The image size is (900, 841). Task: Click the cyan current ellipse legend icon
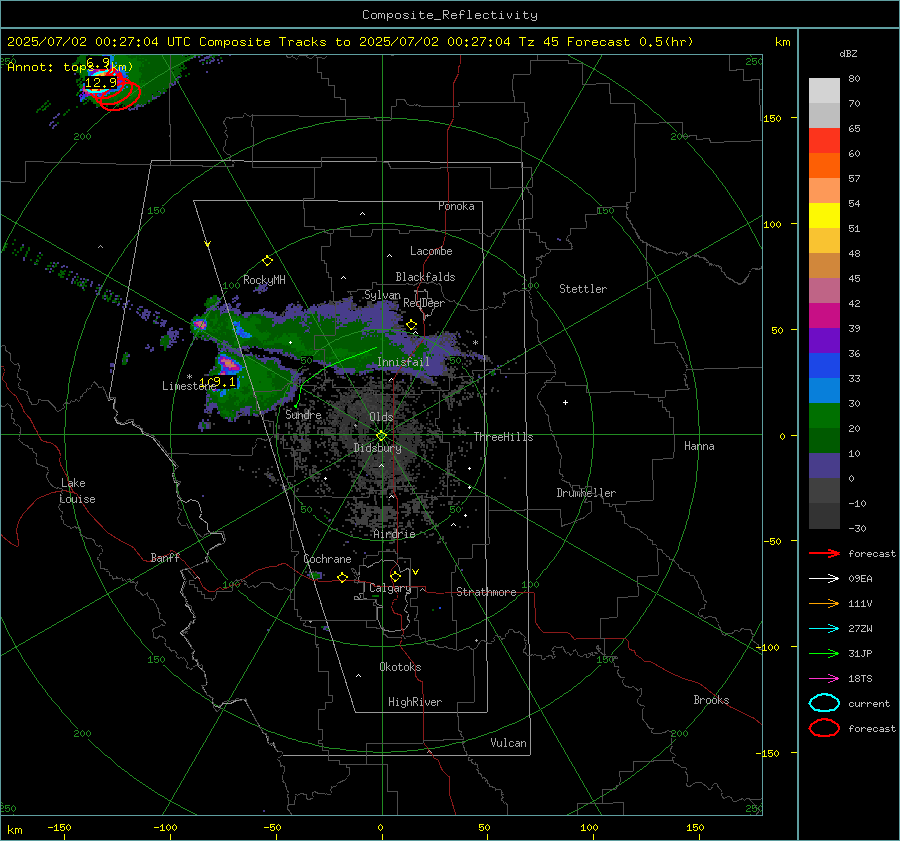824,703
